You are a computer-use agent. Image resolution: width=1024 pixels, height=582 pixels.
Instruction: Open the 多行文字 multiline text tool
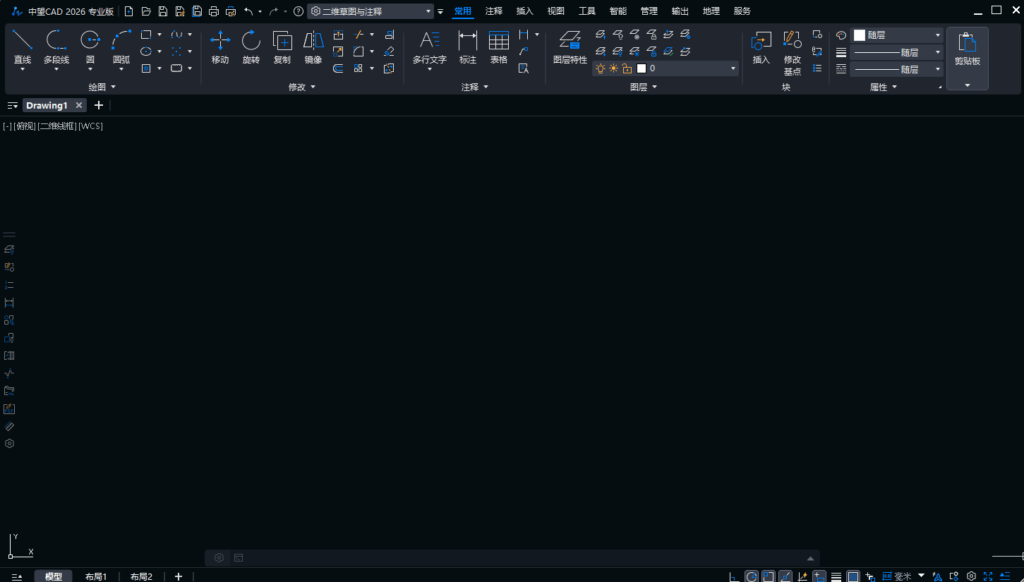coord(430,48)
